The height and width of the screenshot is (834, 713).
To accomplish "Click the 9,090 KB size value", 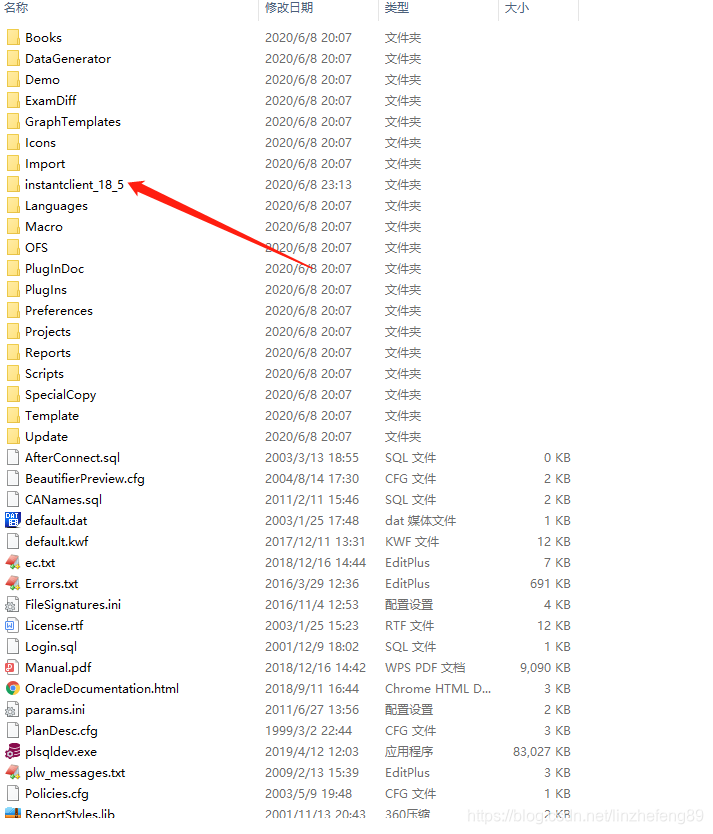I will (x=546, y=668).
